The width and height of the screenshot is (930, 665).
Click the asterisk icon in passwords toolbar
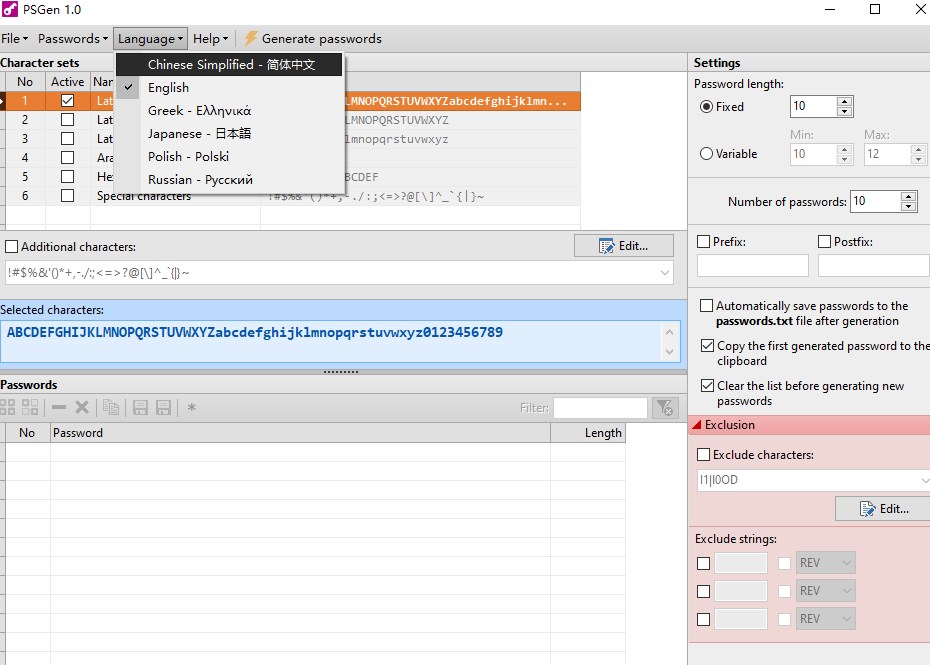[192, 408]
